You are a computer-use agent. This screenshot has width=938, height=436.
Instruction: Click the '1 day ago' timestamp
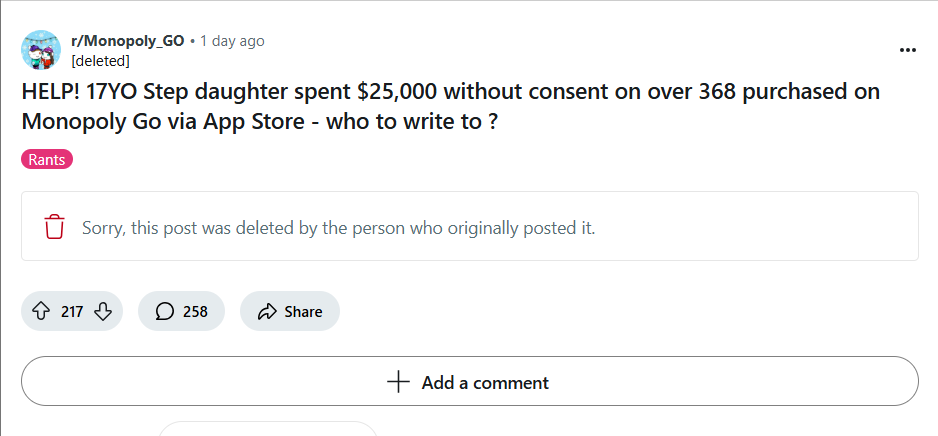232,41
